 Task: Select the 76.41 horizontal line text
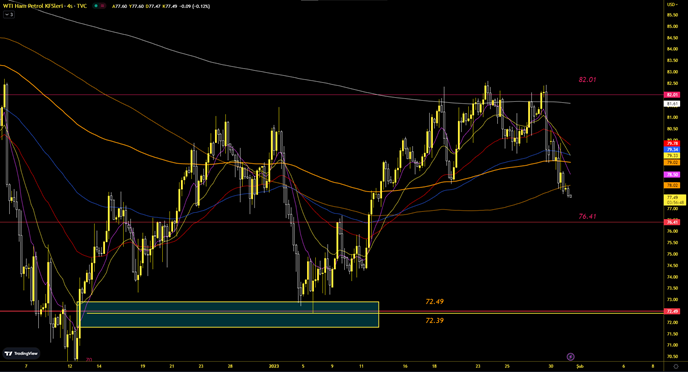[x=587, y=216]
